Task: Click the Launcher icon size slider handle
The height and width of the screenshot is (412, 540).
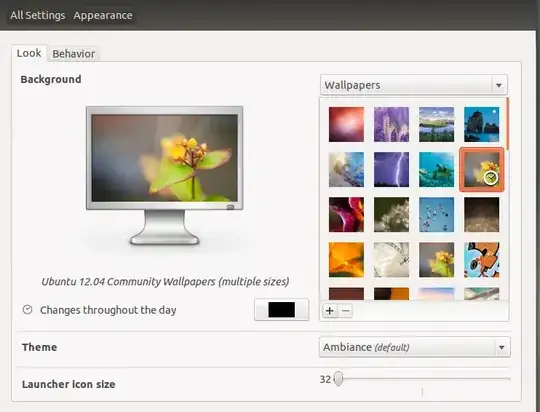Action: 339,379
